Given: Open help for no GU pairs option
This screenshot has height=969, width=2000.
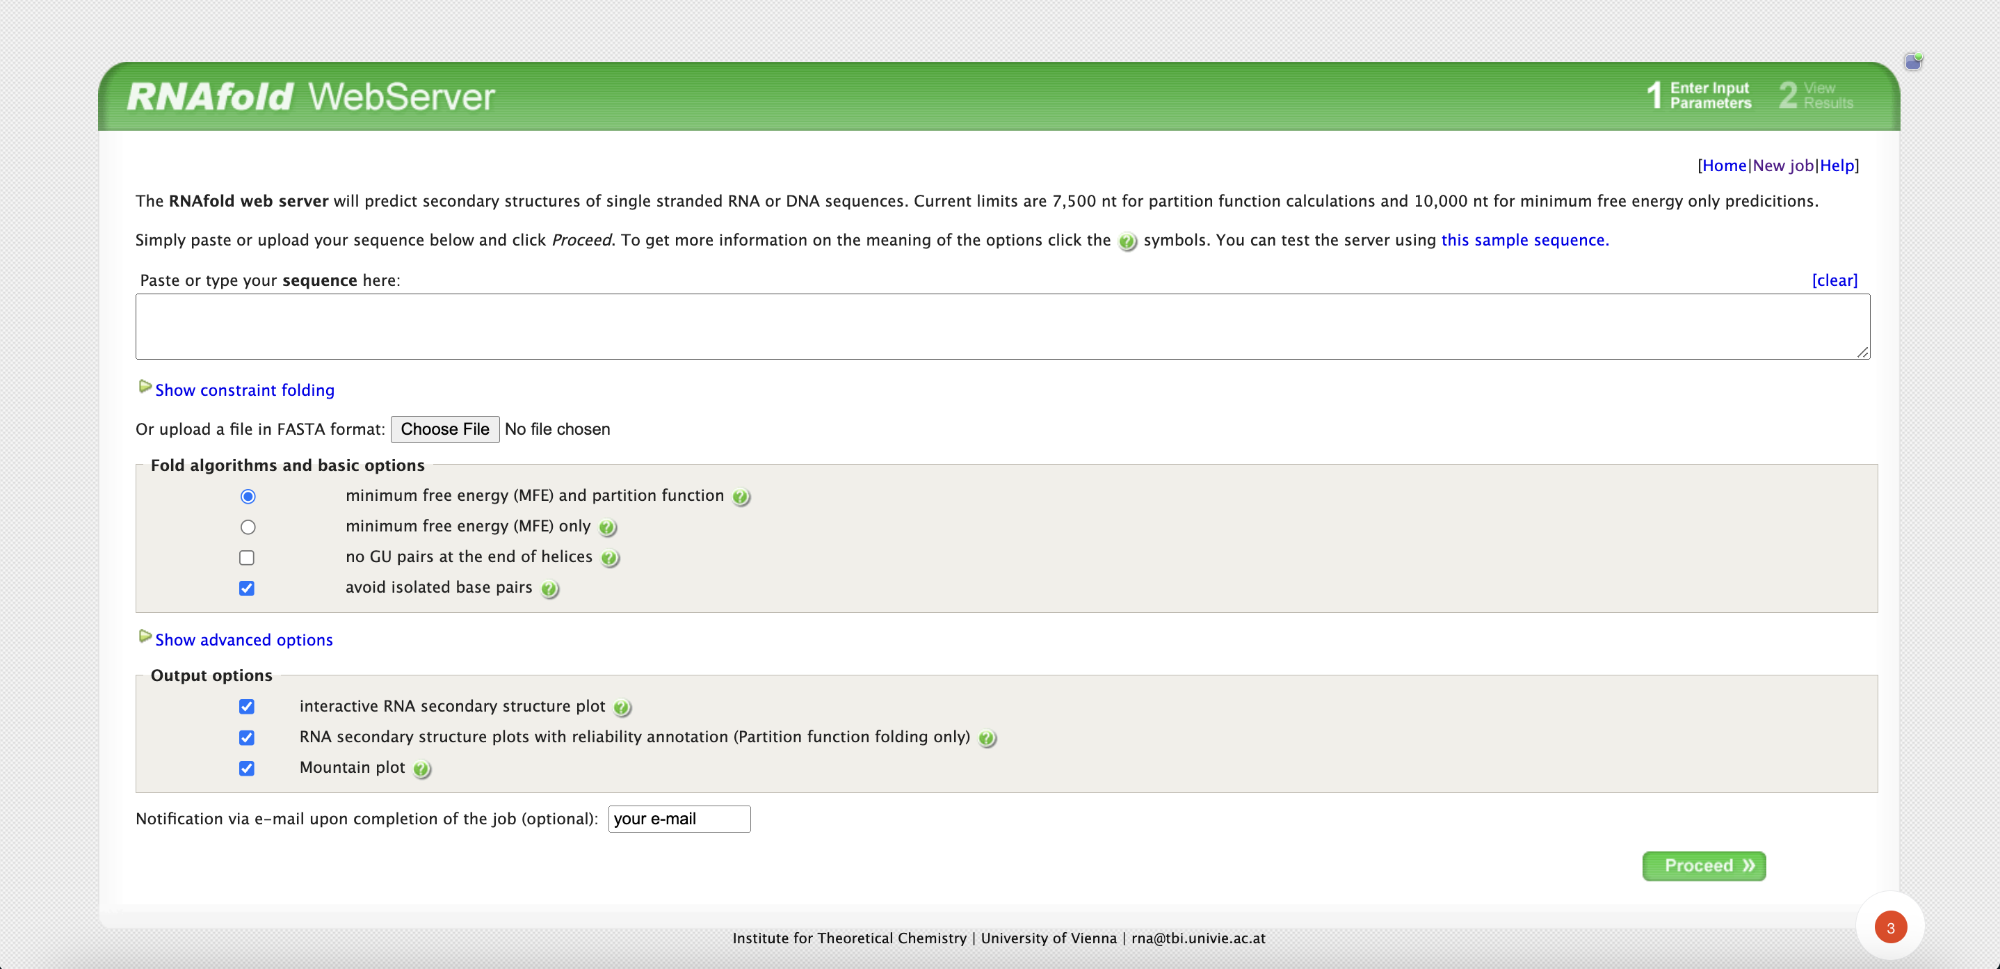Looking at the screenshot, I should 610,559.
